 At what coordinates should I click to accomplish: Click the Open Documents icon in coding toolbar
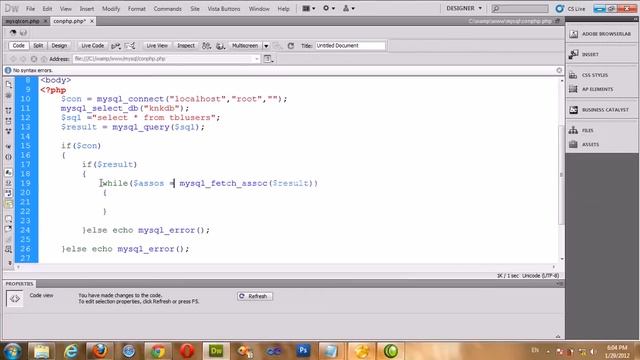pyautogui.click(x=9, y=84)
